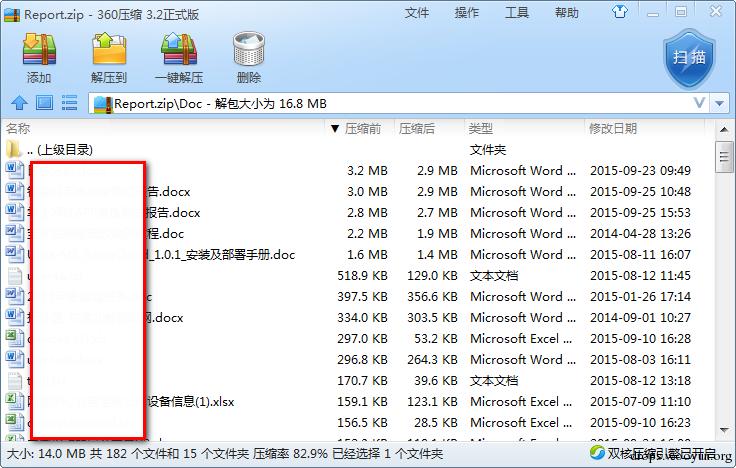Screen dimensions: 736x468
Task: Expand the address bar history dropdown
Action: tap(720, 103)
